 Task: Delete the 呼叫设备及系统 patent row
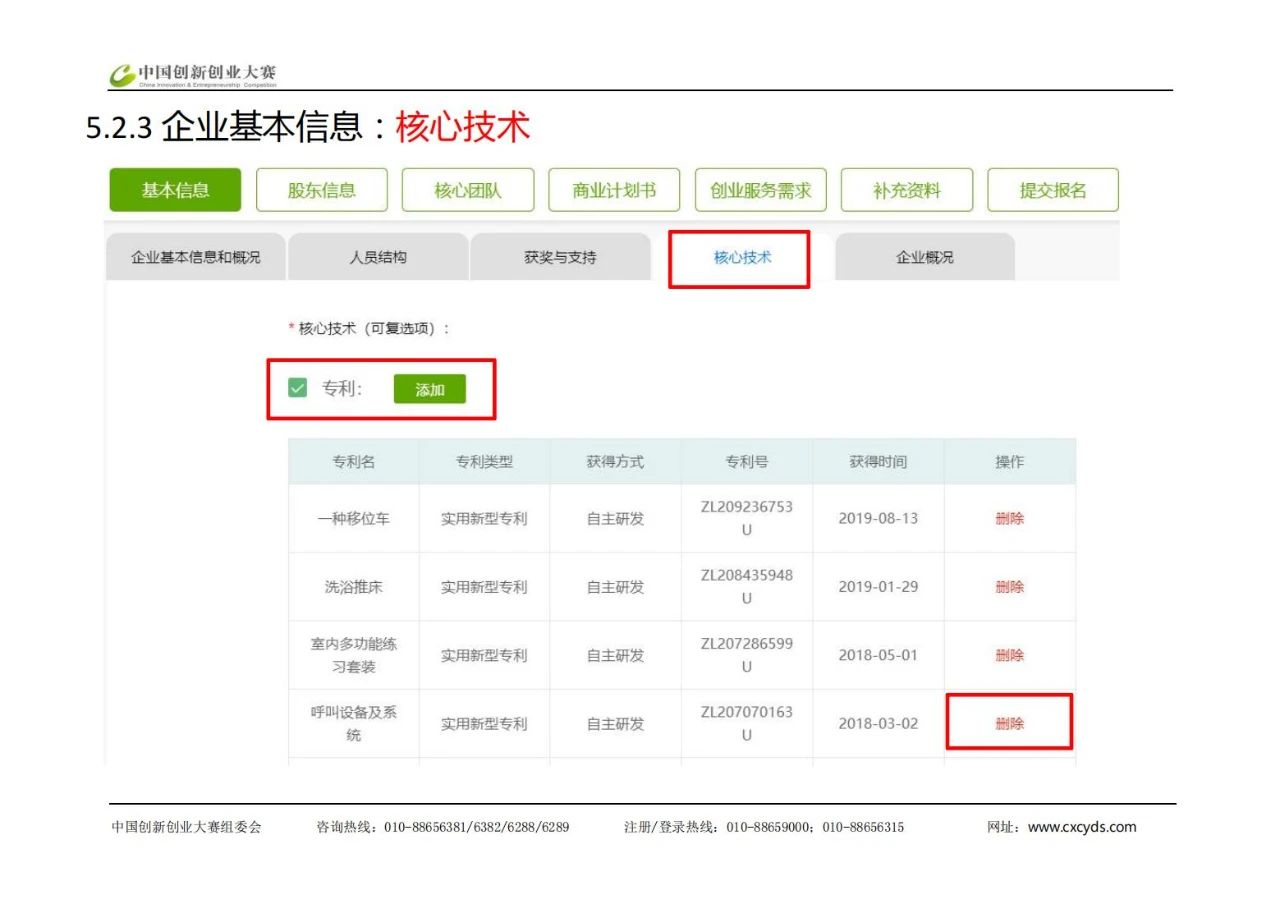[x=1009, y=723]
